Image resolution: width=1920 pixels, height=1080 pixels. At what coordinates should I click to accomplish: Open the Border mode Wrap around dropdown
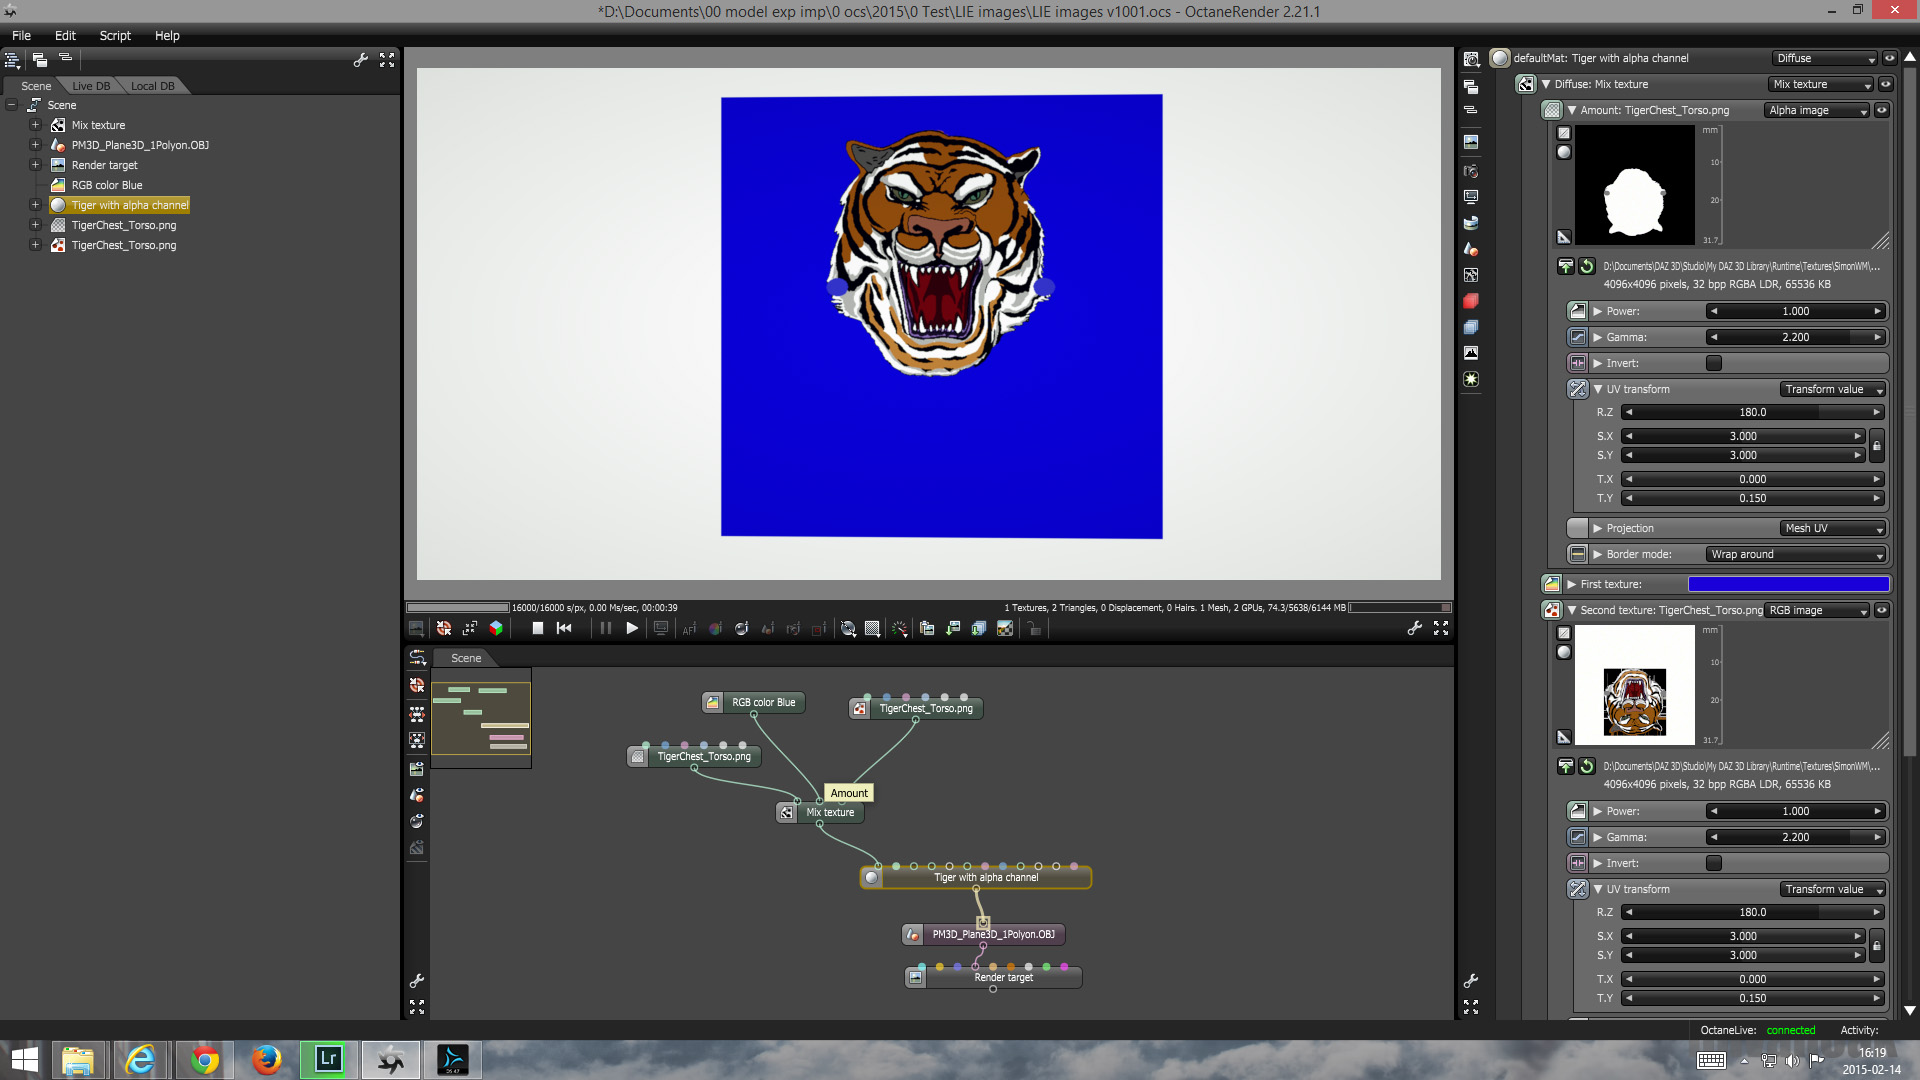[1796, 554]
